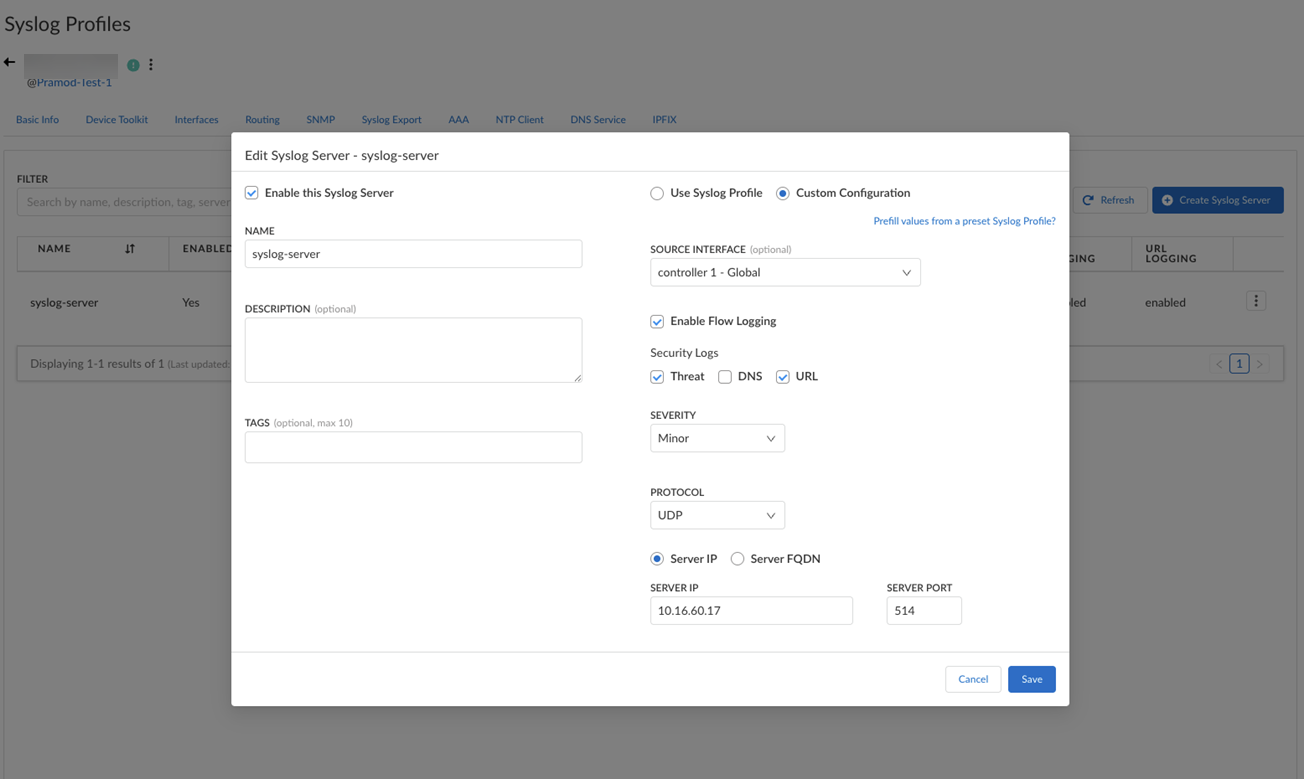Click the back arrow icon

point(9,62)
